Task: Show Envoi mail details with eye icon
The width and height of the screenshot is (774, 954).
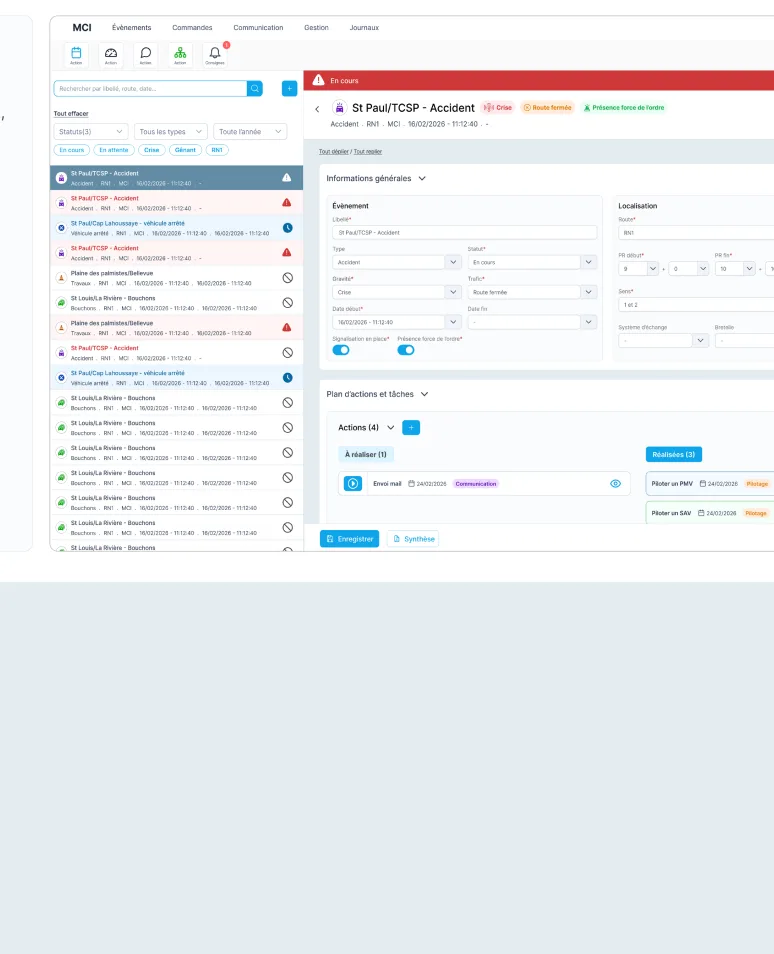Action: tap(615, 484)
